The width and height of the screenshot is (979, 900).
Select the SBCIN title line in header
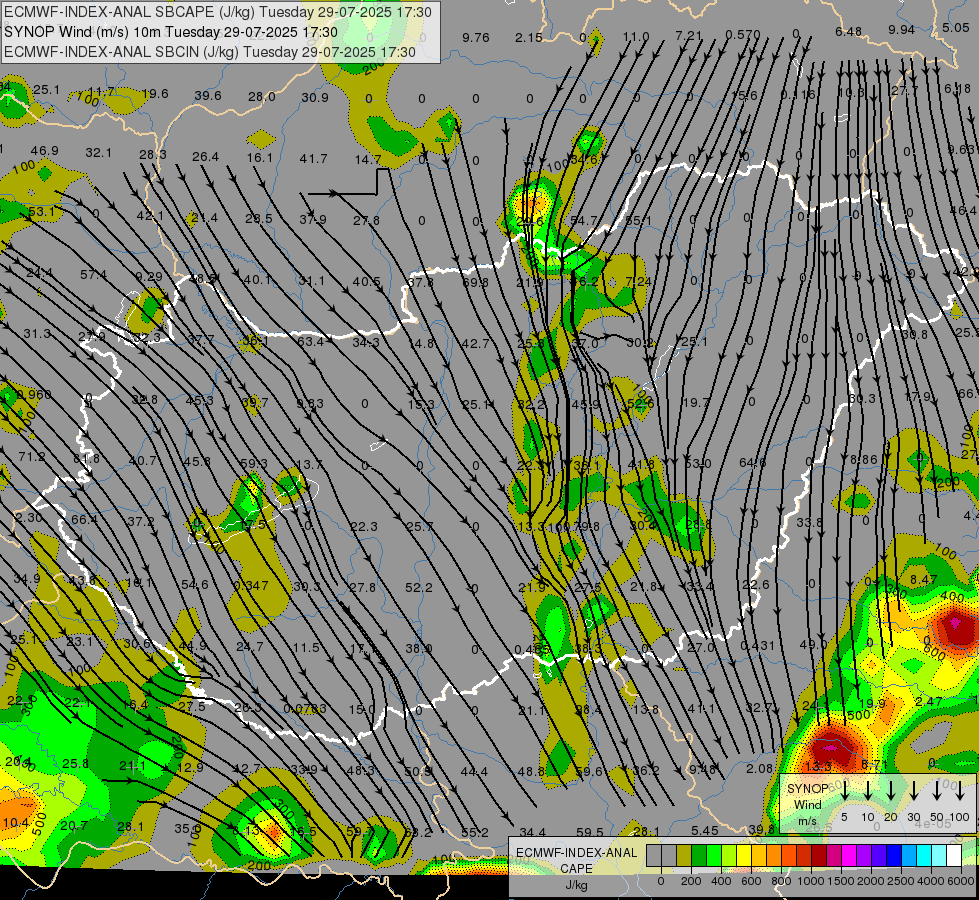(x=210, y=52)
